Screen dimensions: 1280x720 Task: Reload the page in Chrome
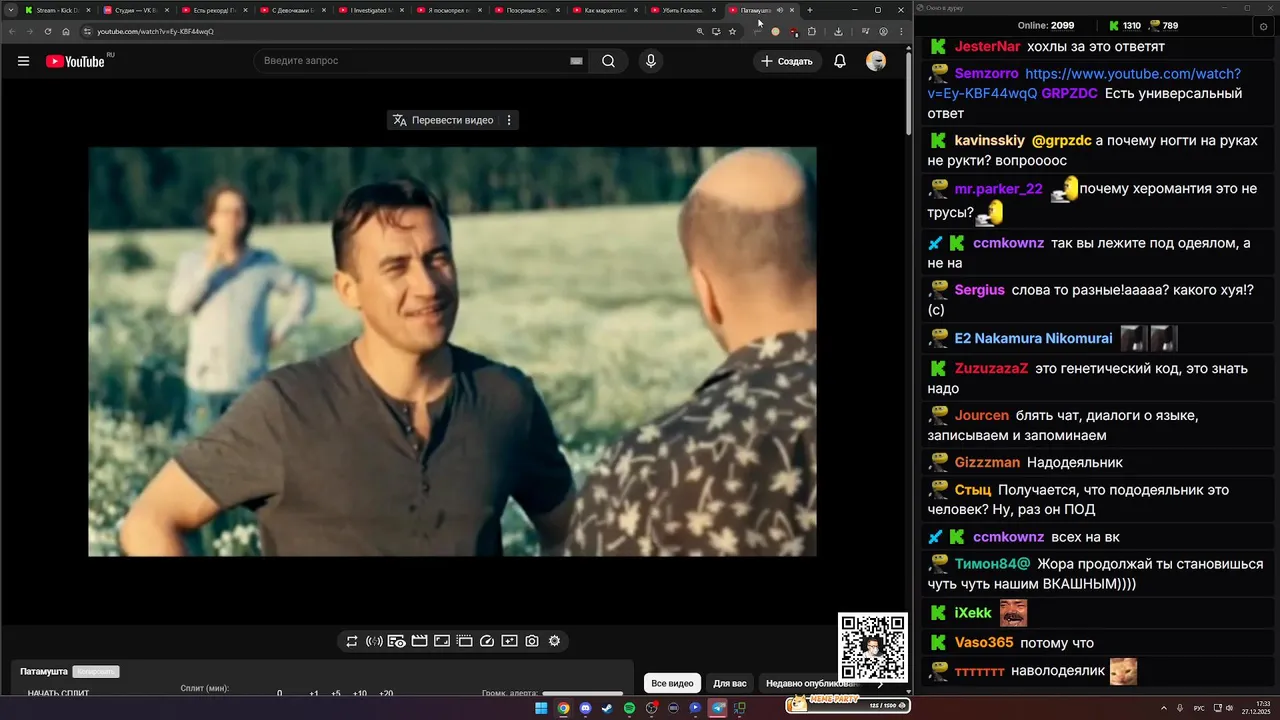(48, 31)
